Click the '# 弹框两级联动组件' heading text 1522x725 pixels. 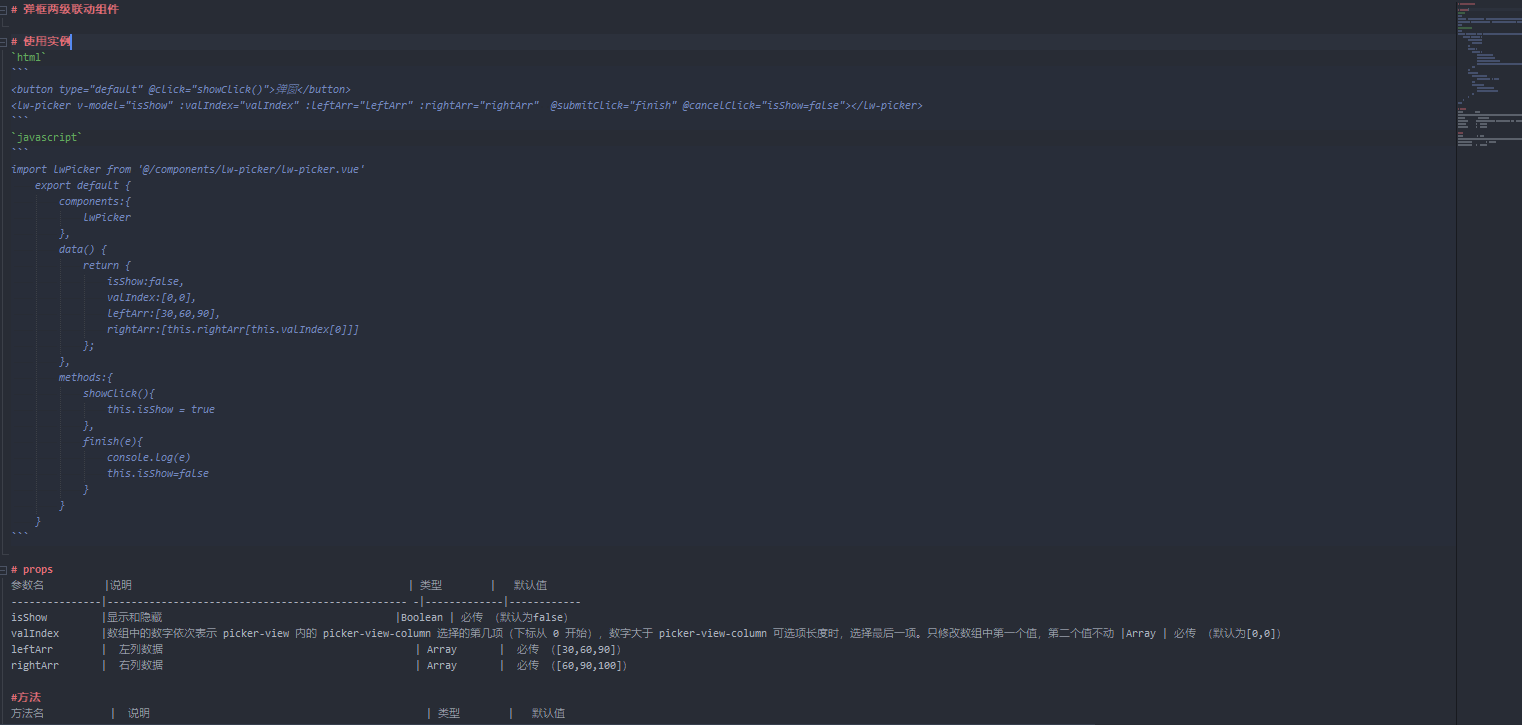click(x=64, y=9)
